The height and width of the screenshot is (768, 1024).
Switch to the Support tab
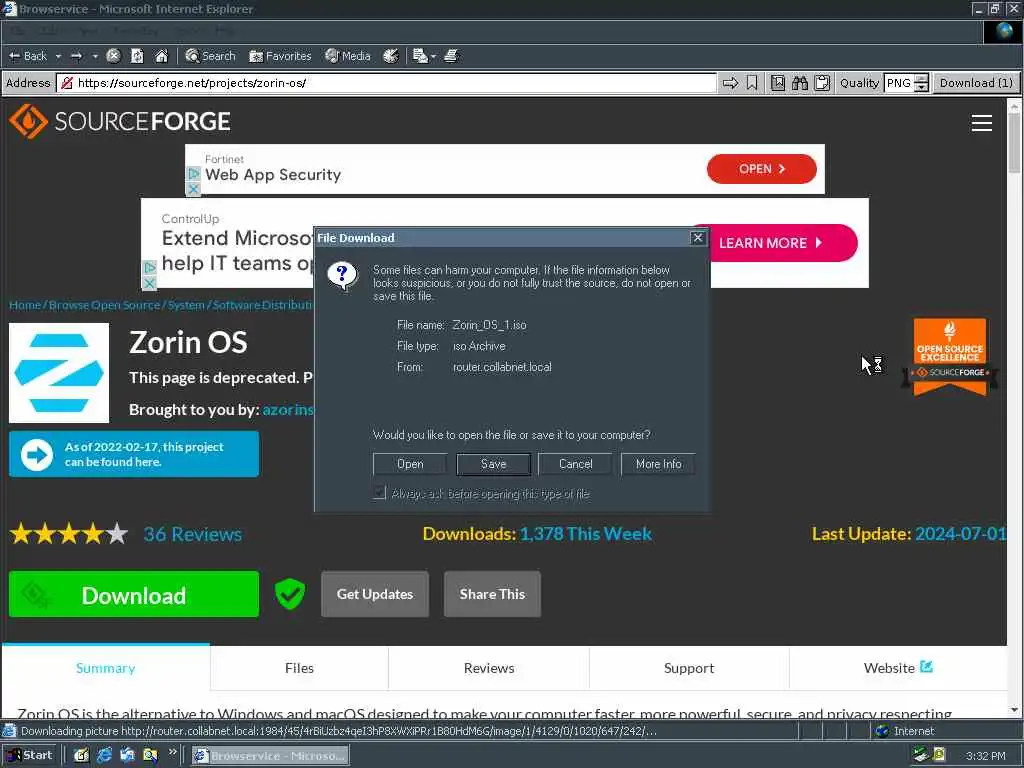click(689, 668)
